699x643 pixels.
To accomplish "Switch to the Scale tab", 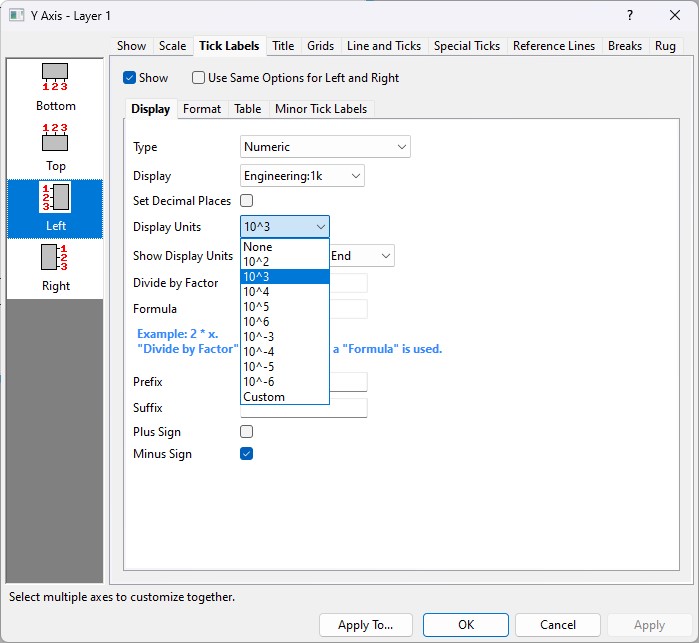I will tap(173, 46).
